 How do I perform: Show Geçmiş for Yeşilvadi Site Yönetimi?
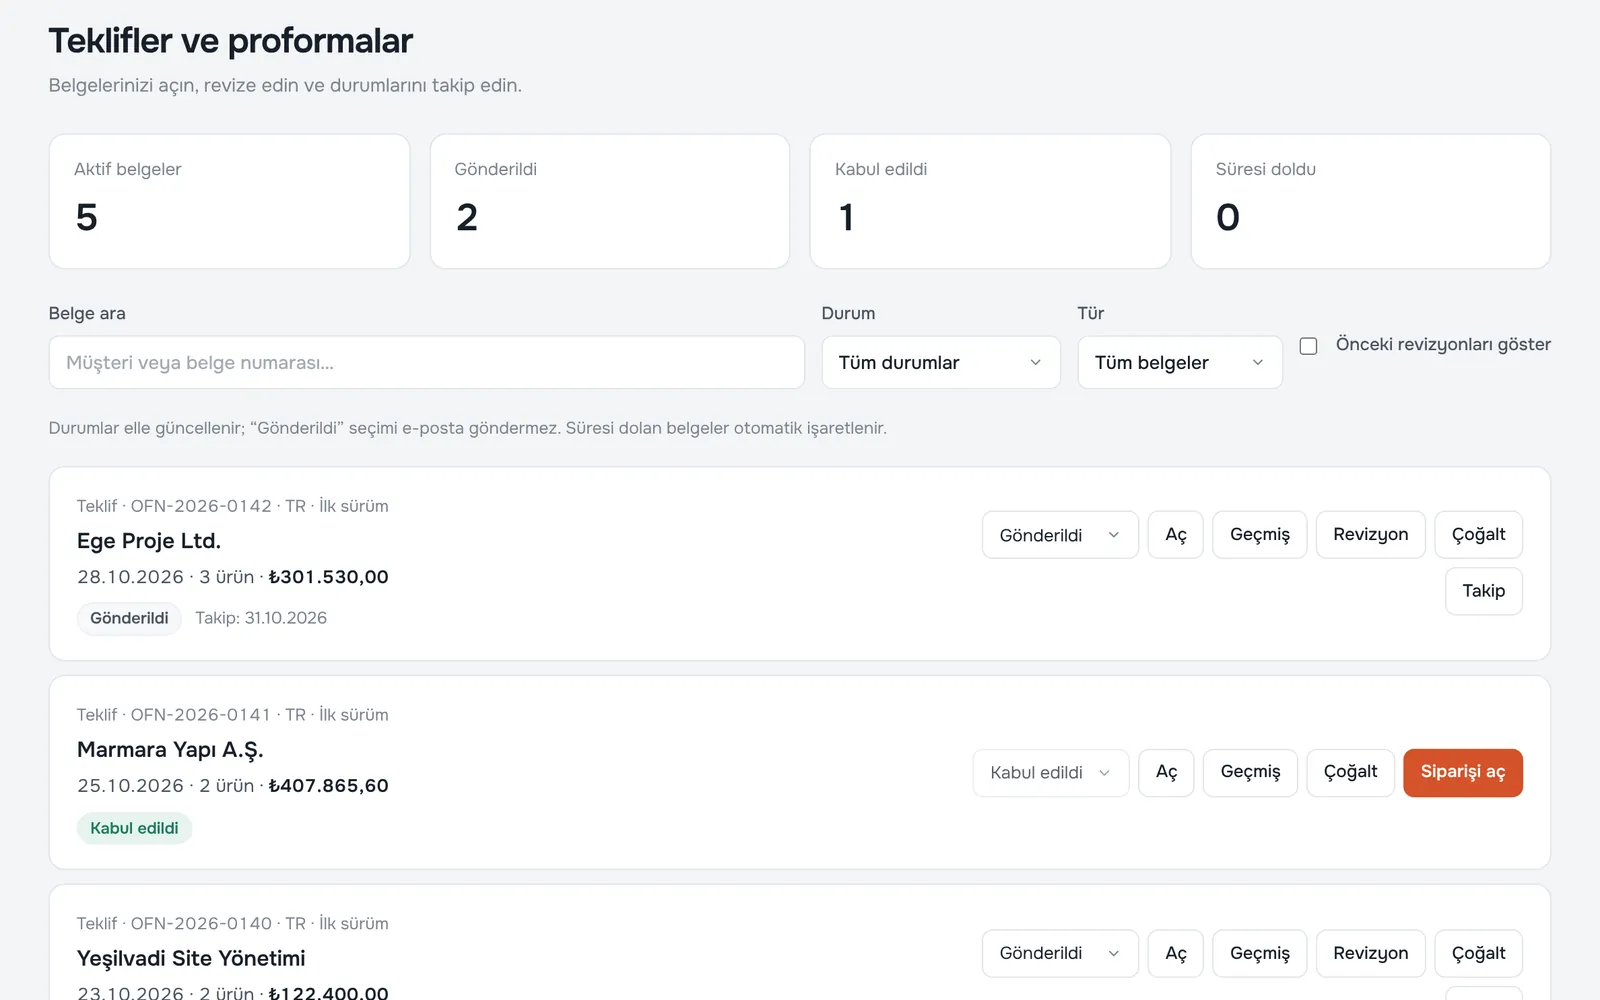coord(1260,953)
